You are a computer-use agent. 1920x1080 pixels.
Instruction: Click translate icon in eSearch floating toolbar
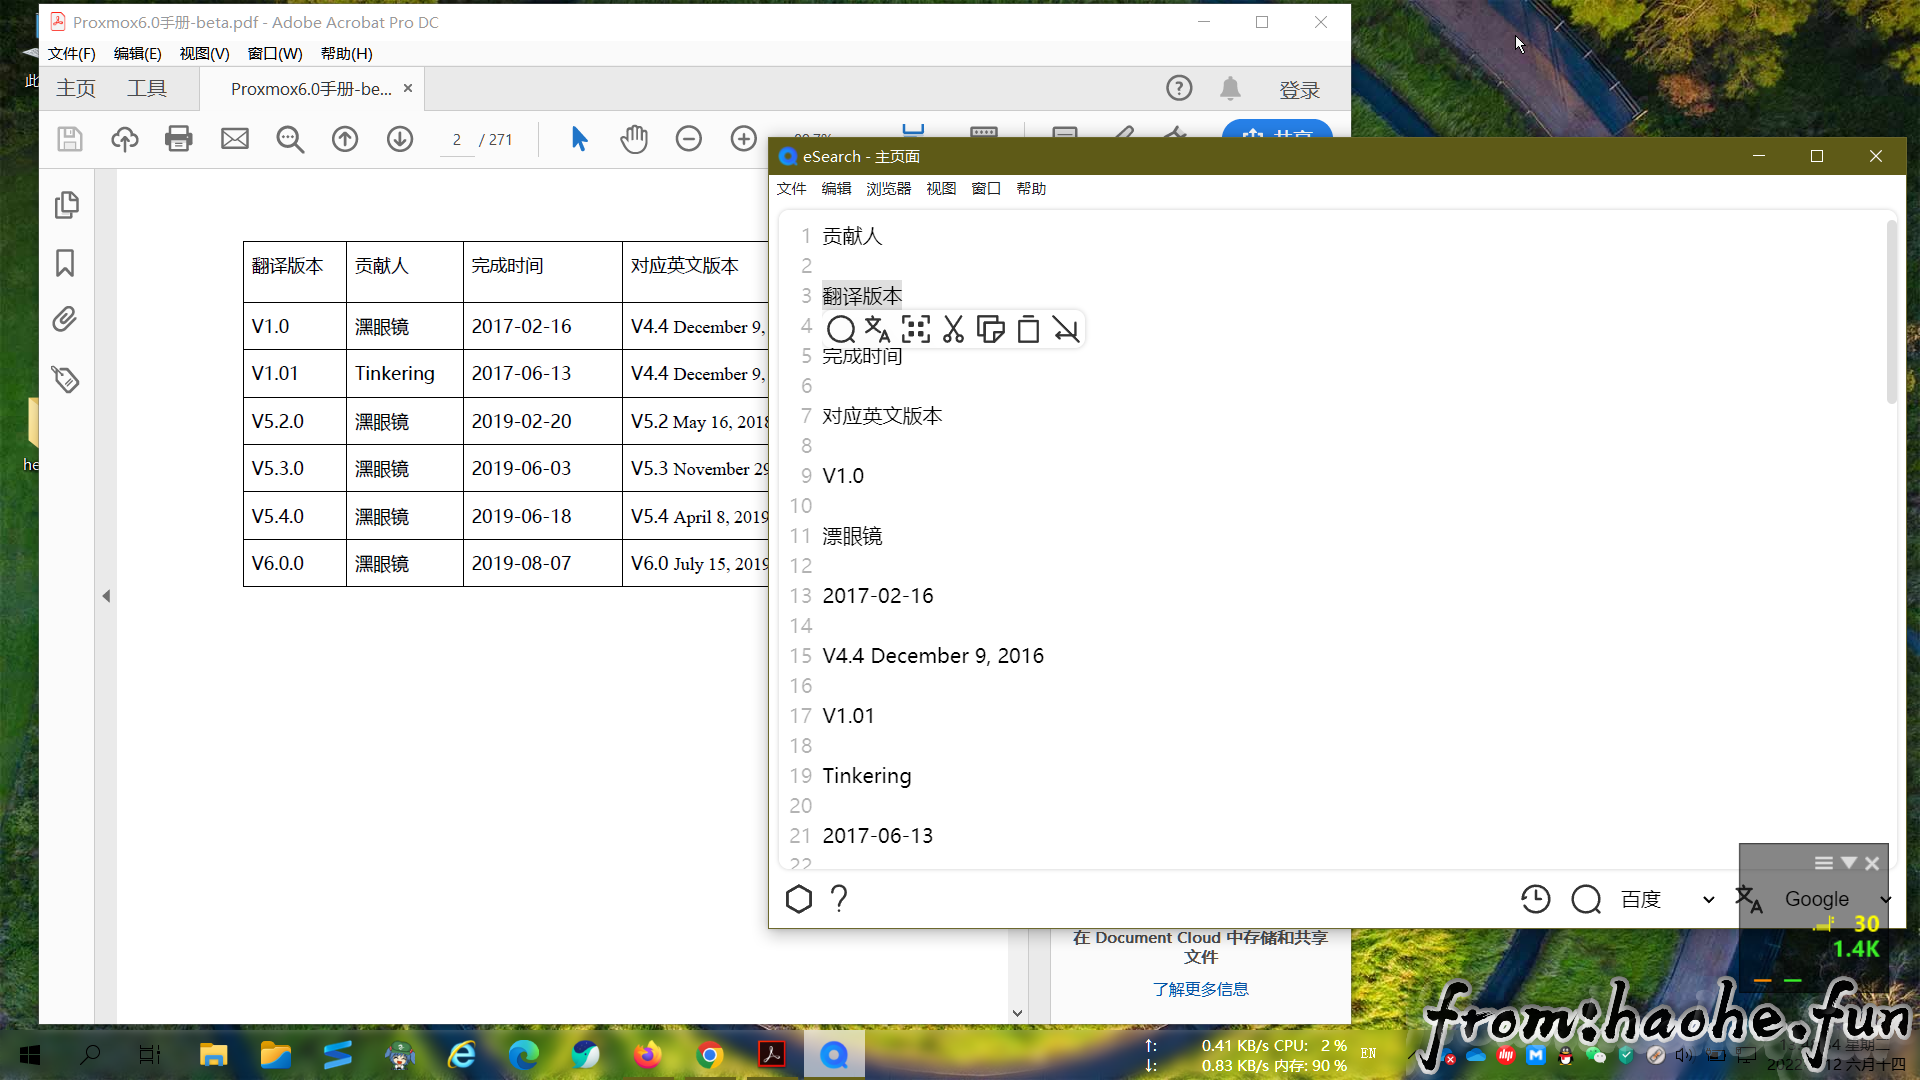878,329
